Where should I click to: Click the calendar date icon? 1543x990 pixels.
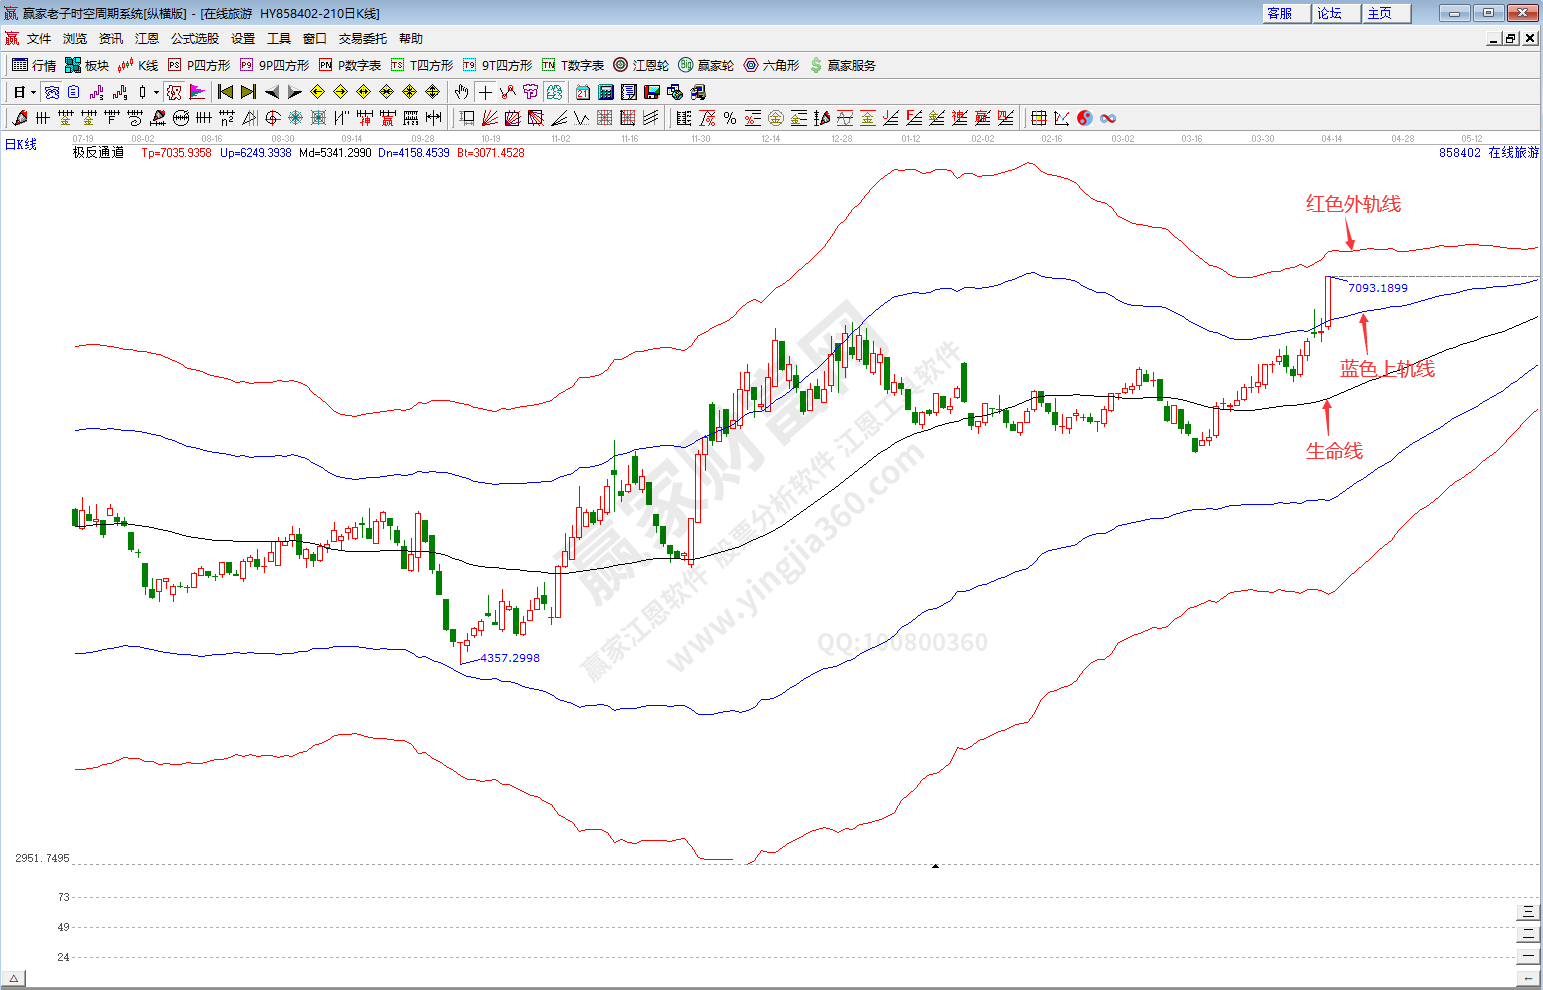(582, 92)
